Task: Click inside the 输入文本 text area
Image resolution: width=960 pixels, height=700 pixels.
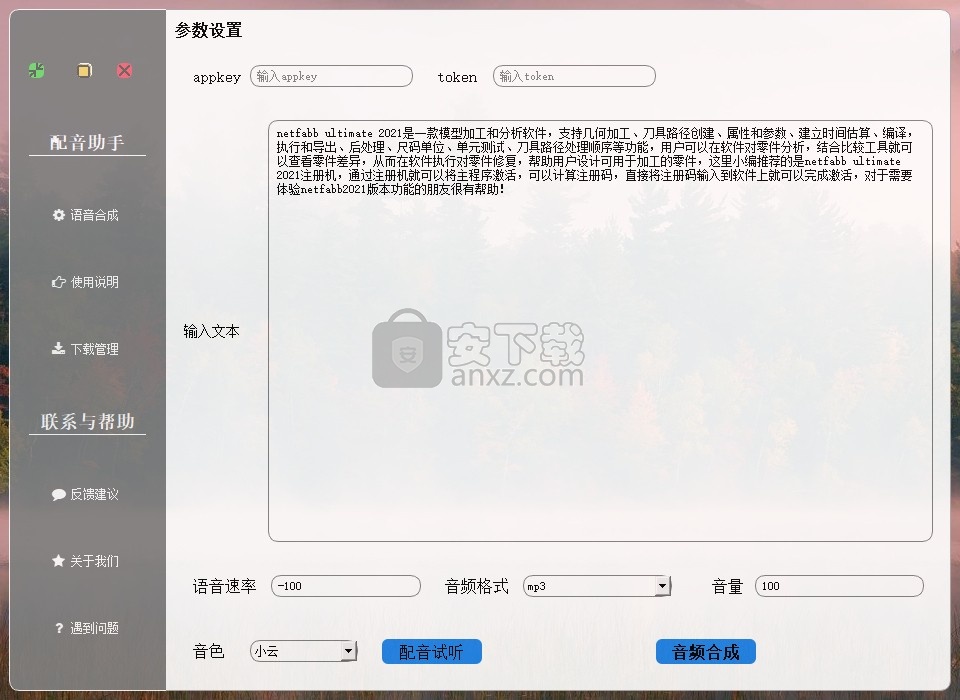Action: [x=600, y=331]
